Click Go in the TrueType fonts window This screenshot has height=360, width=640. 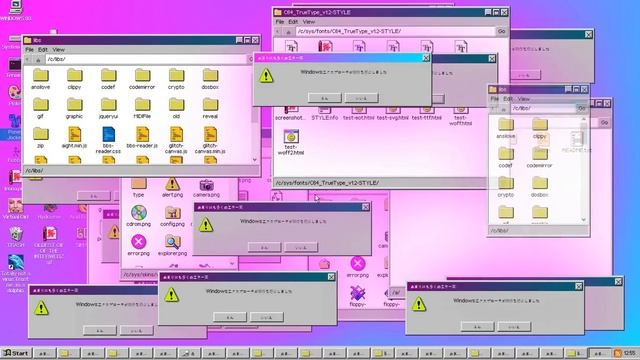coord(502,31)
